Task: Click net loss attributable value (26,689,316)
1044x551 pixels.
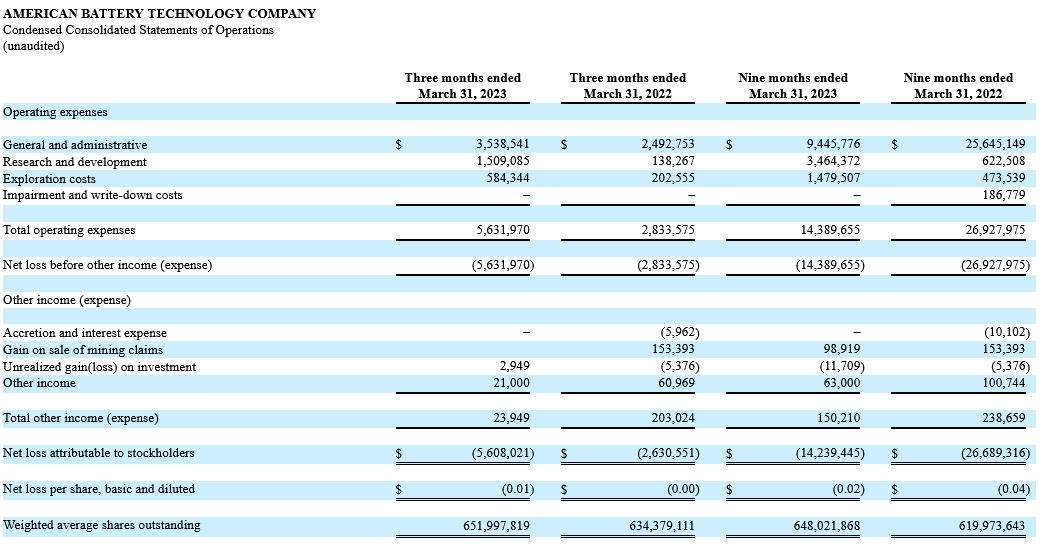Action: coord(995,453)
